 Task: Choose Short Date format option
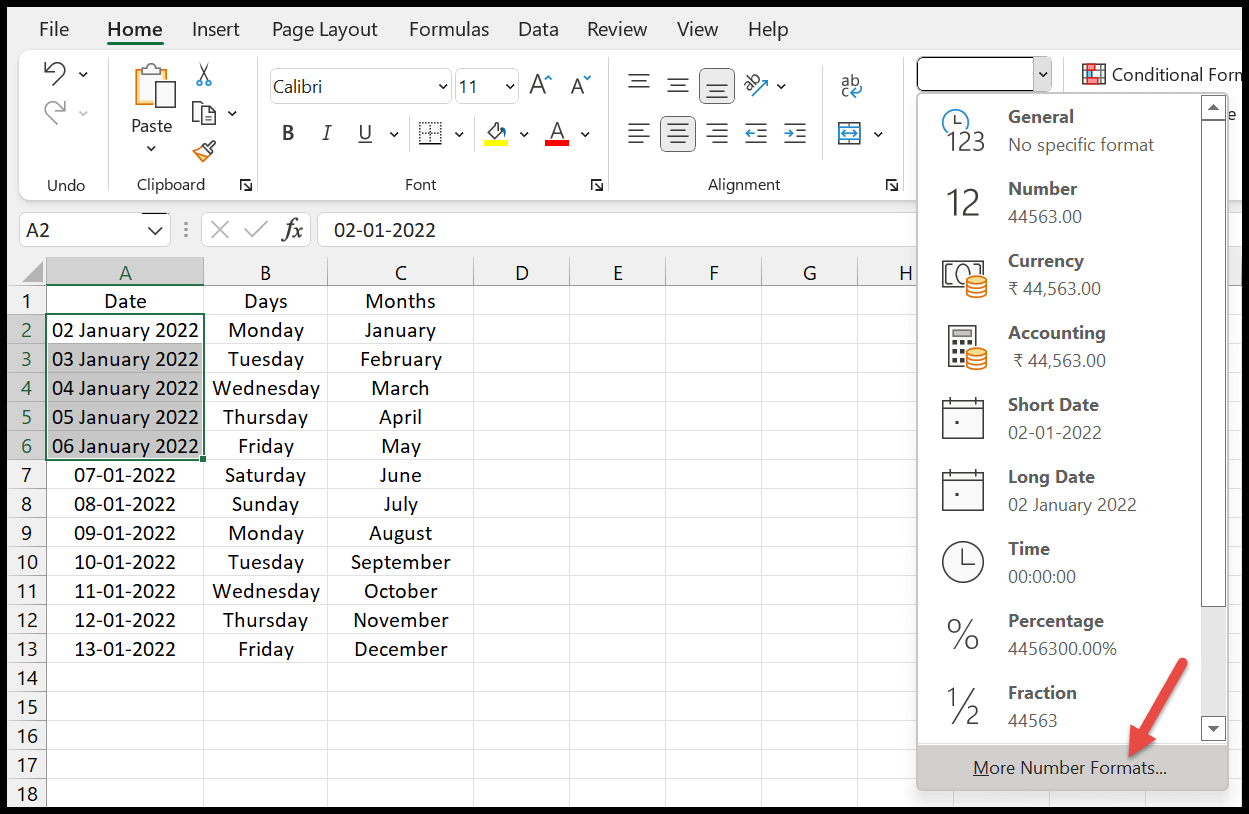(x=1059, y=419)
